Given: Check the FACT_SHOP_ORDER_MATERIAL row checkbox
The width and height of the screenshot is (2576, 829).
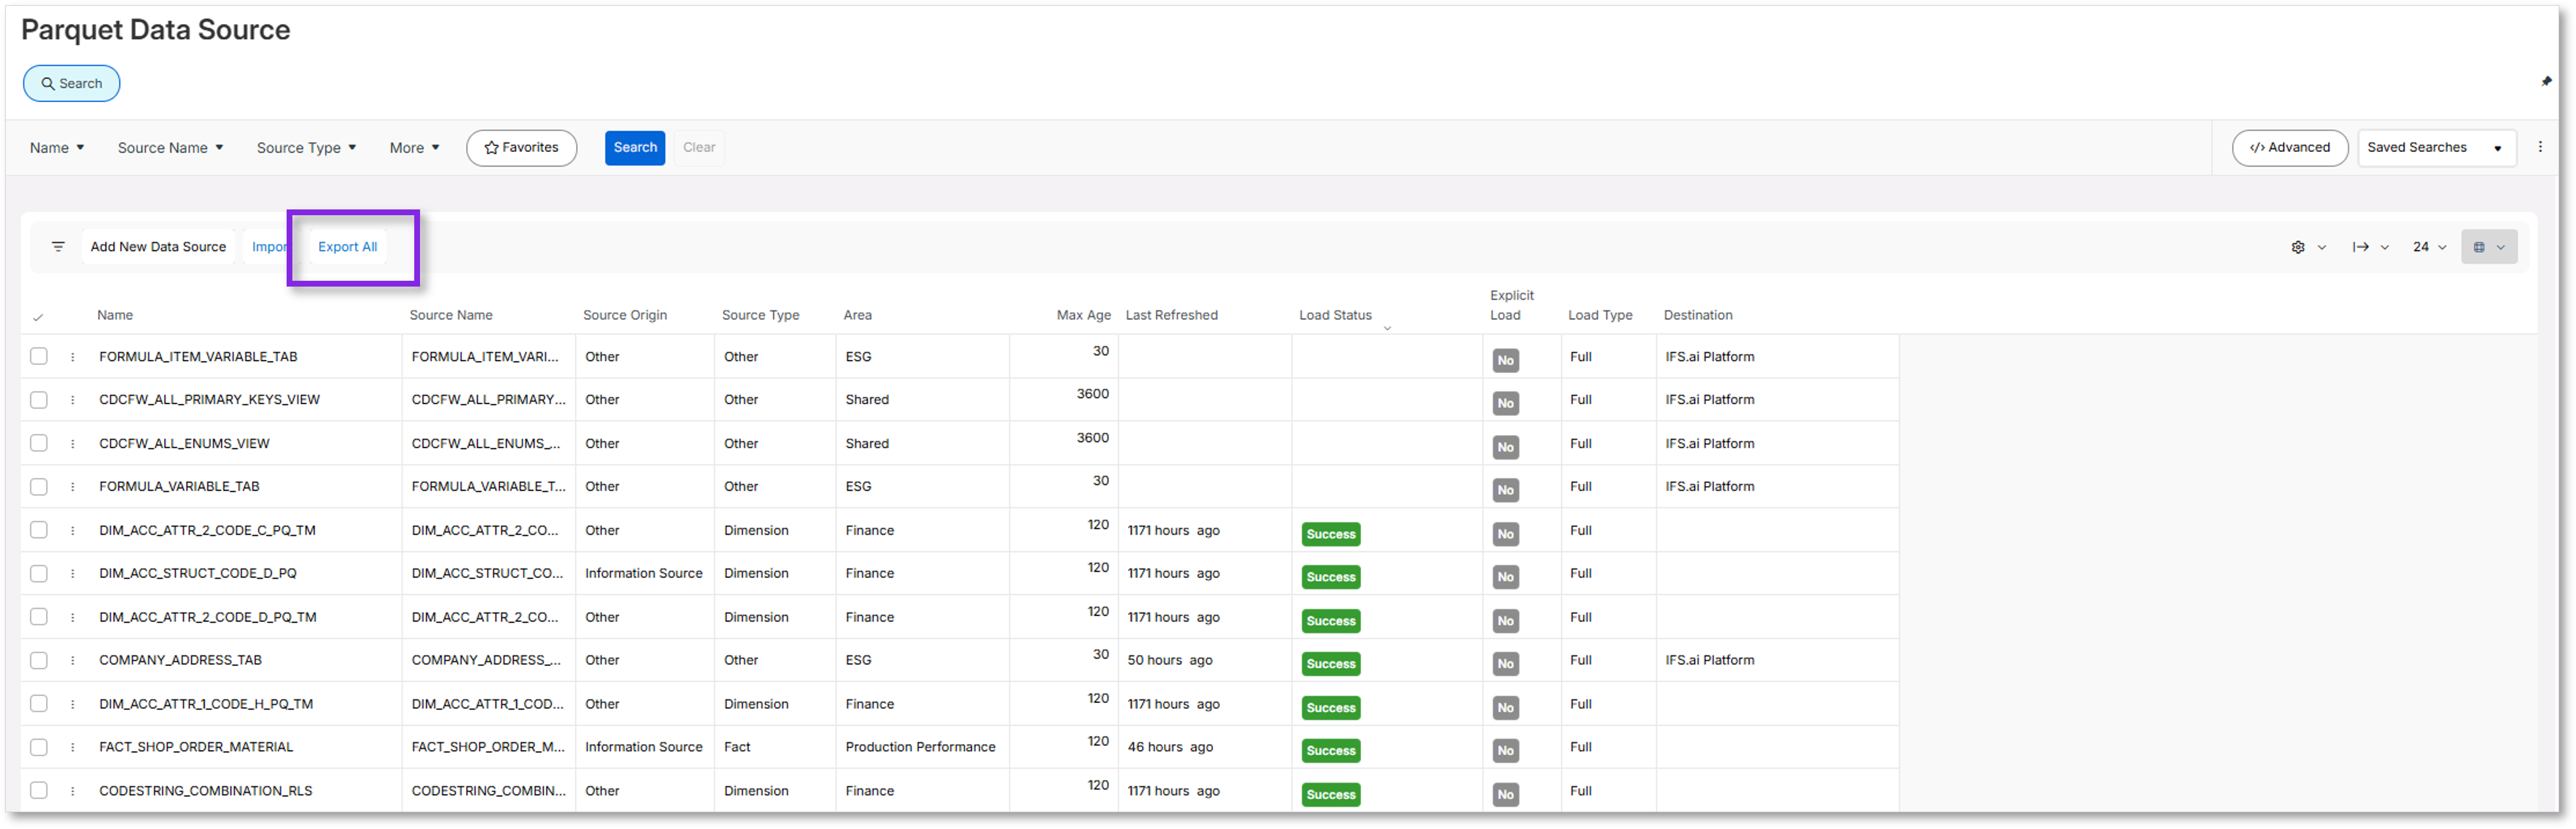Looking at the screenshot, I should click(39, 748).
